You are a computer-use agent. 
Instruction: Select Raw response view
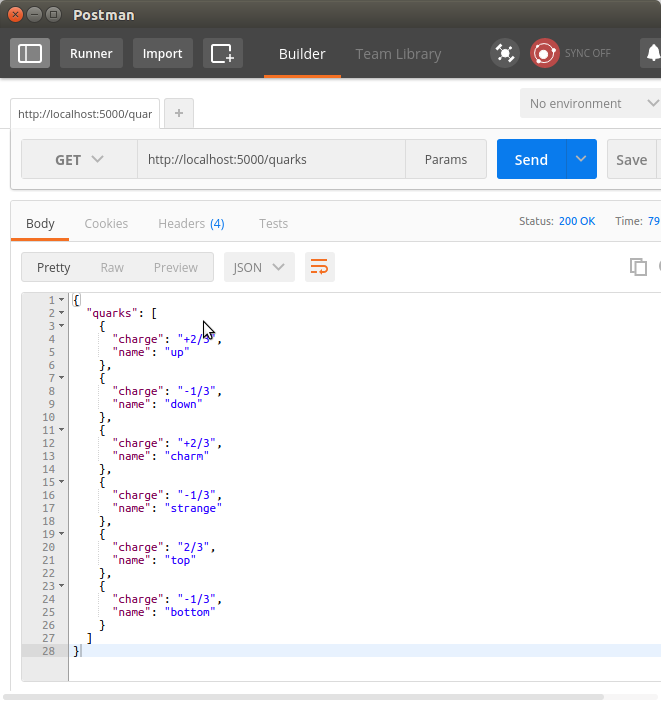112,267
